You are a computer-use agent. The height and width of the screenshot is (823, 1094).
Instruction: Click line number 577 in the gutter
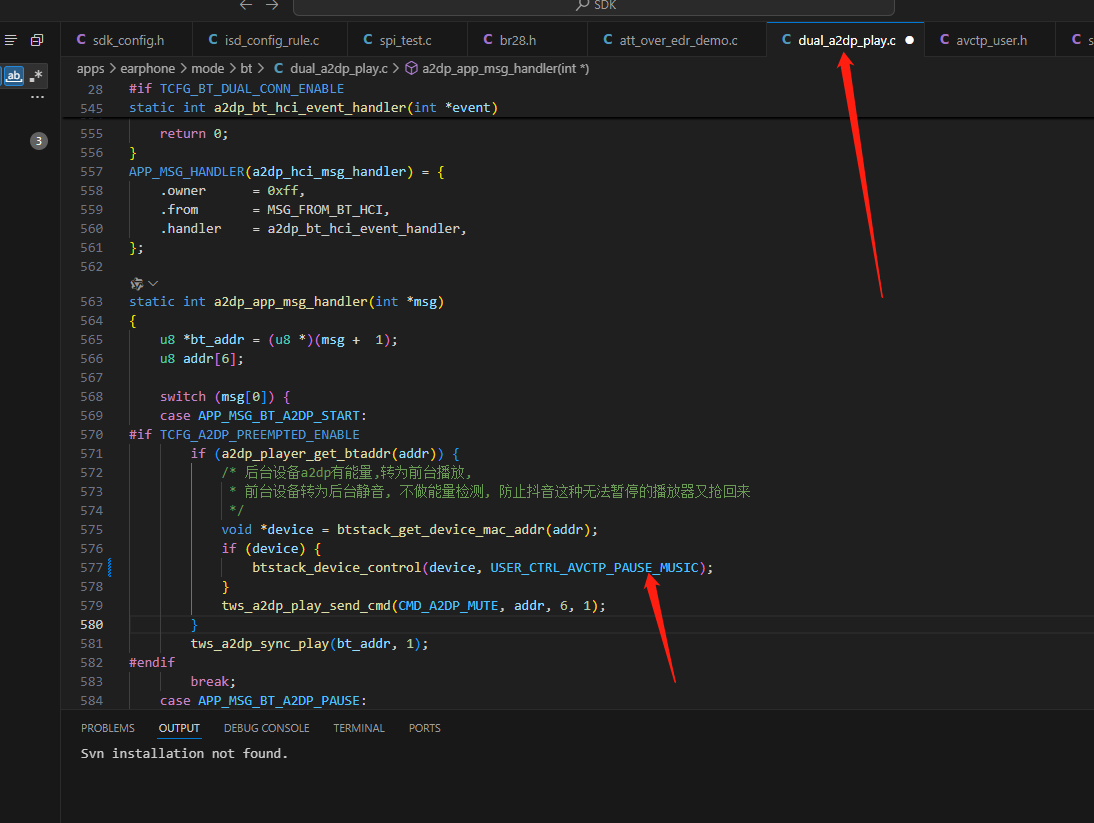point(91,568)
